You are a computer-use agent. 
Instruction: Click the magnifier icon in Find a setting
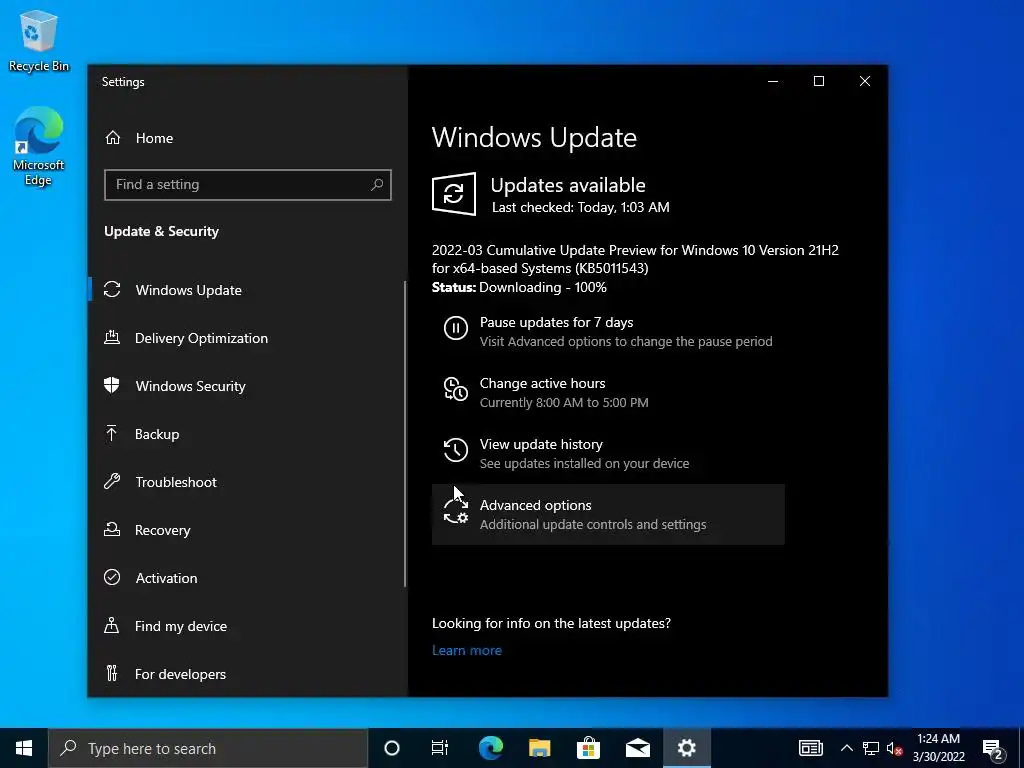click(377, 185)
